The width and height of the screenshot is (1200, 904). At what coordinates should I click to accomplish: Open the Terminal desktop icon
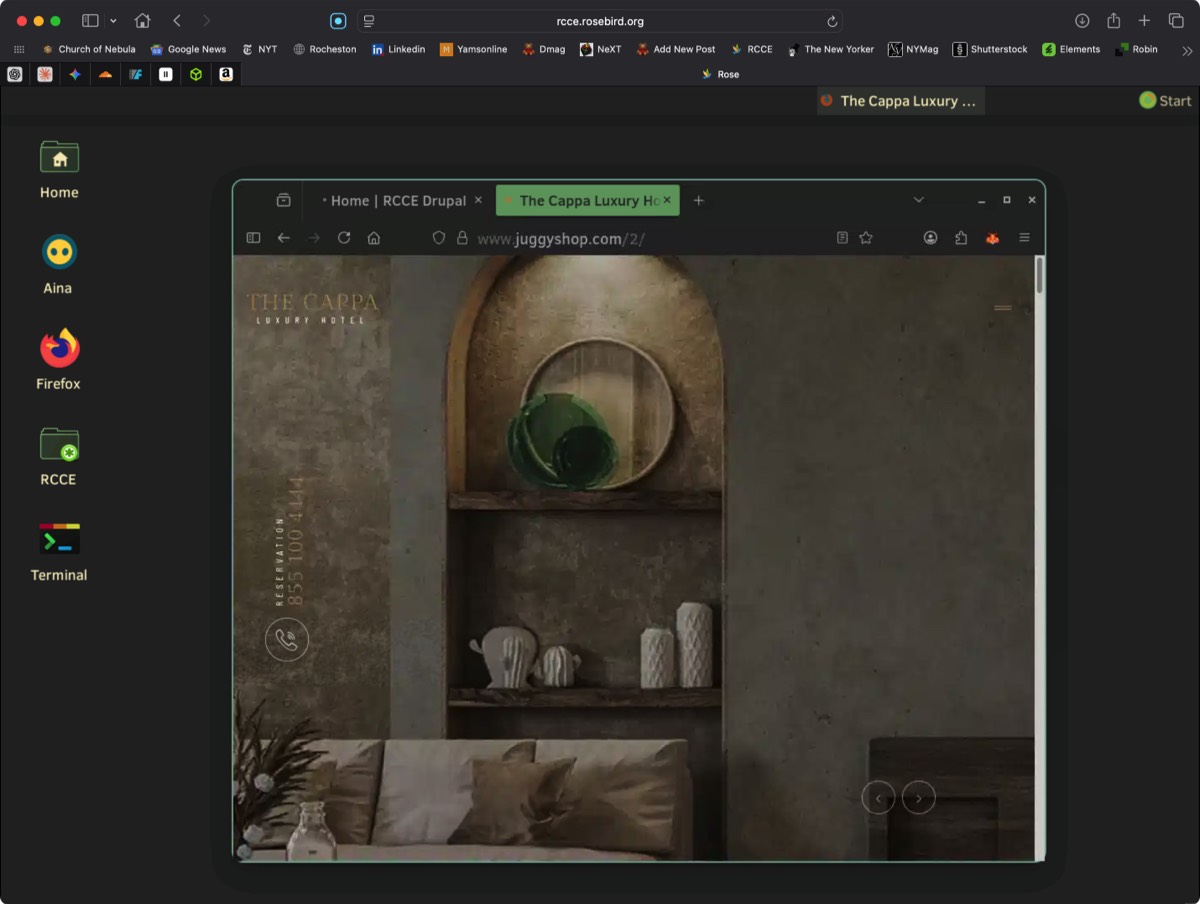[x=59, y=540]
